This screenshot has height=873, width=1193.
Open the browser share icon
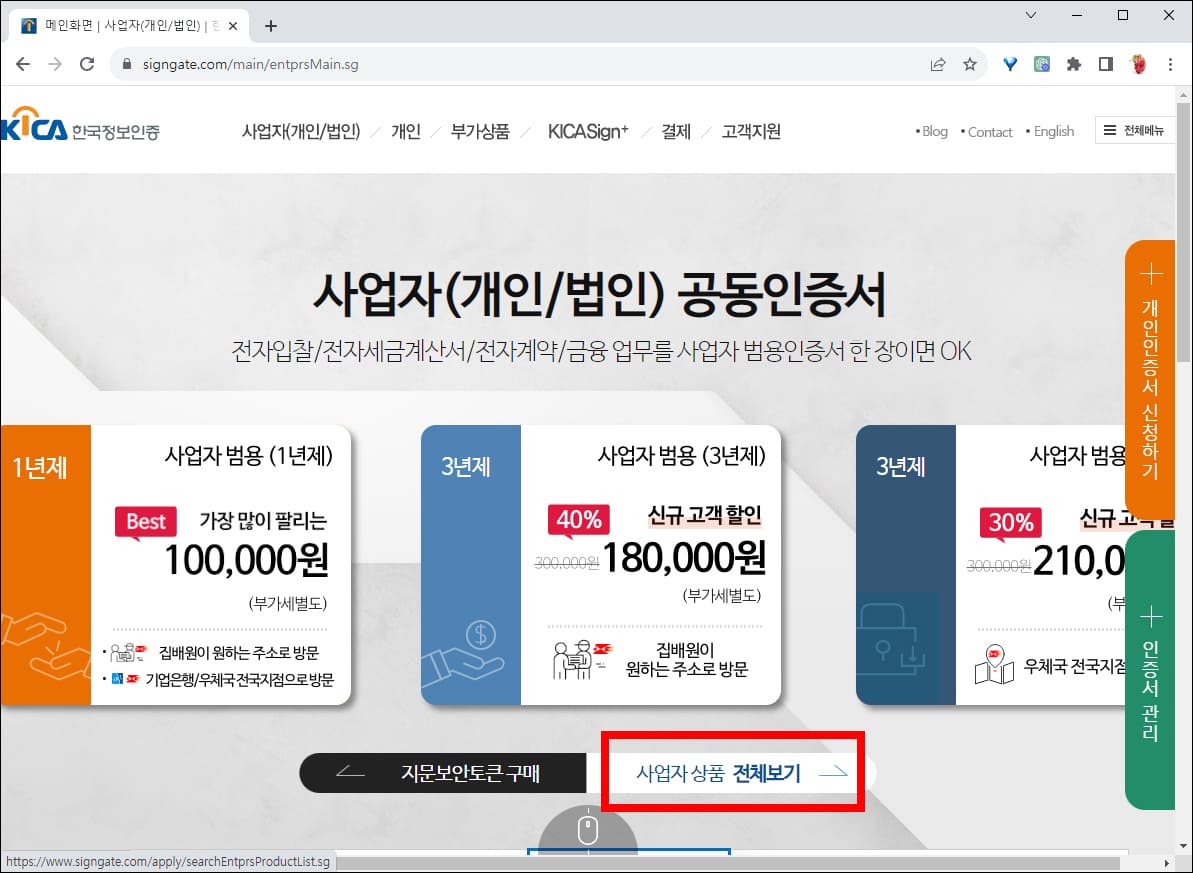tap(938, 62)
